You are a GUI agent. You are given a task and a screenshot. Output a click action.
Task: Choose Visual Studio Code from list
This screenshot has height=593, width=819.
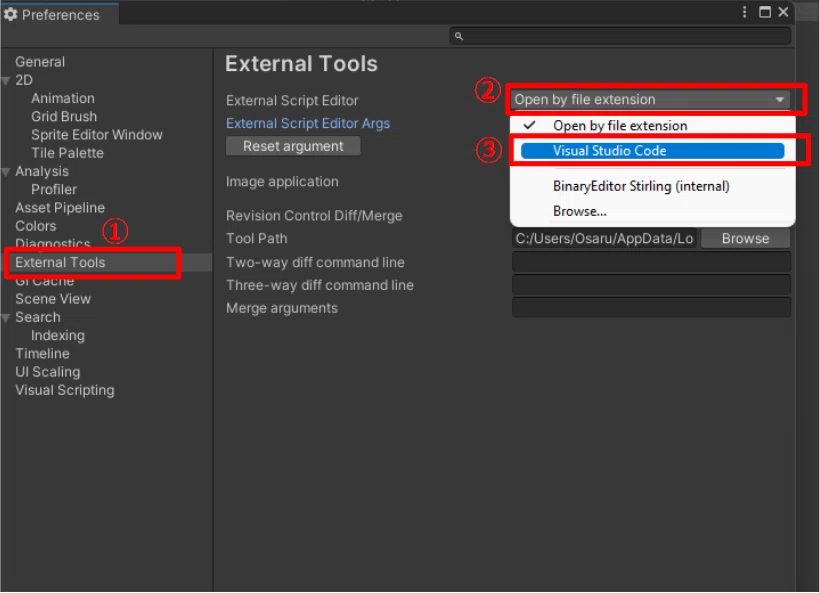pos(652,151)
